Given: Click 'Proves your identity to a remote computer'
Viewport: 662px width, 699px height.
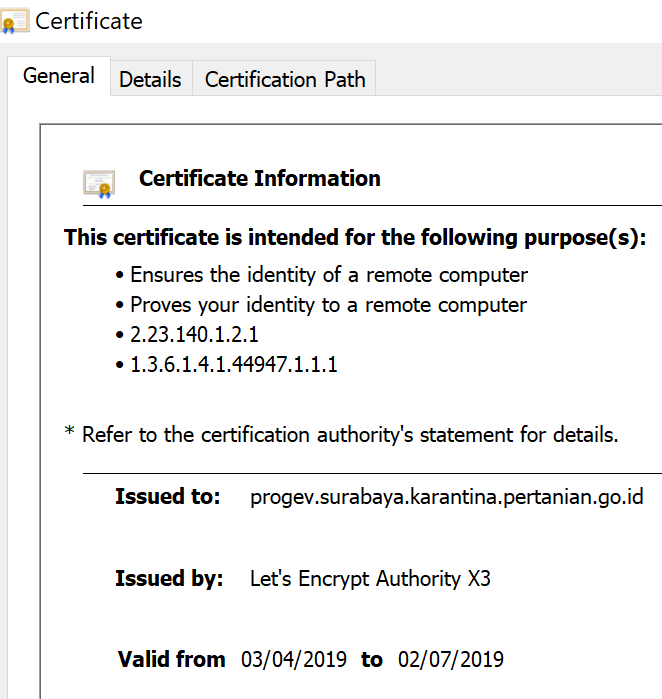Looking at the screenshot, I should [x=328, y=305].
